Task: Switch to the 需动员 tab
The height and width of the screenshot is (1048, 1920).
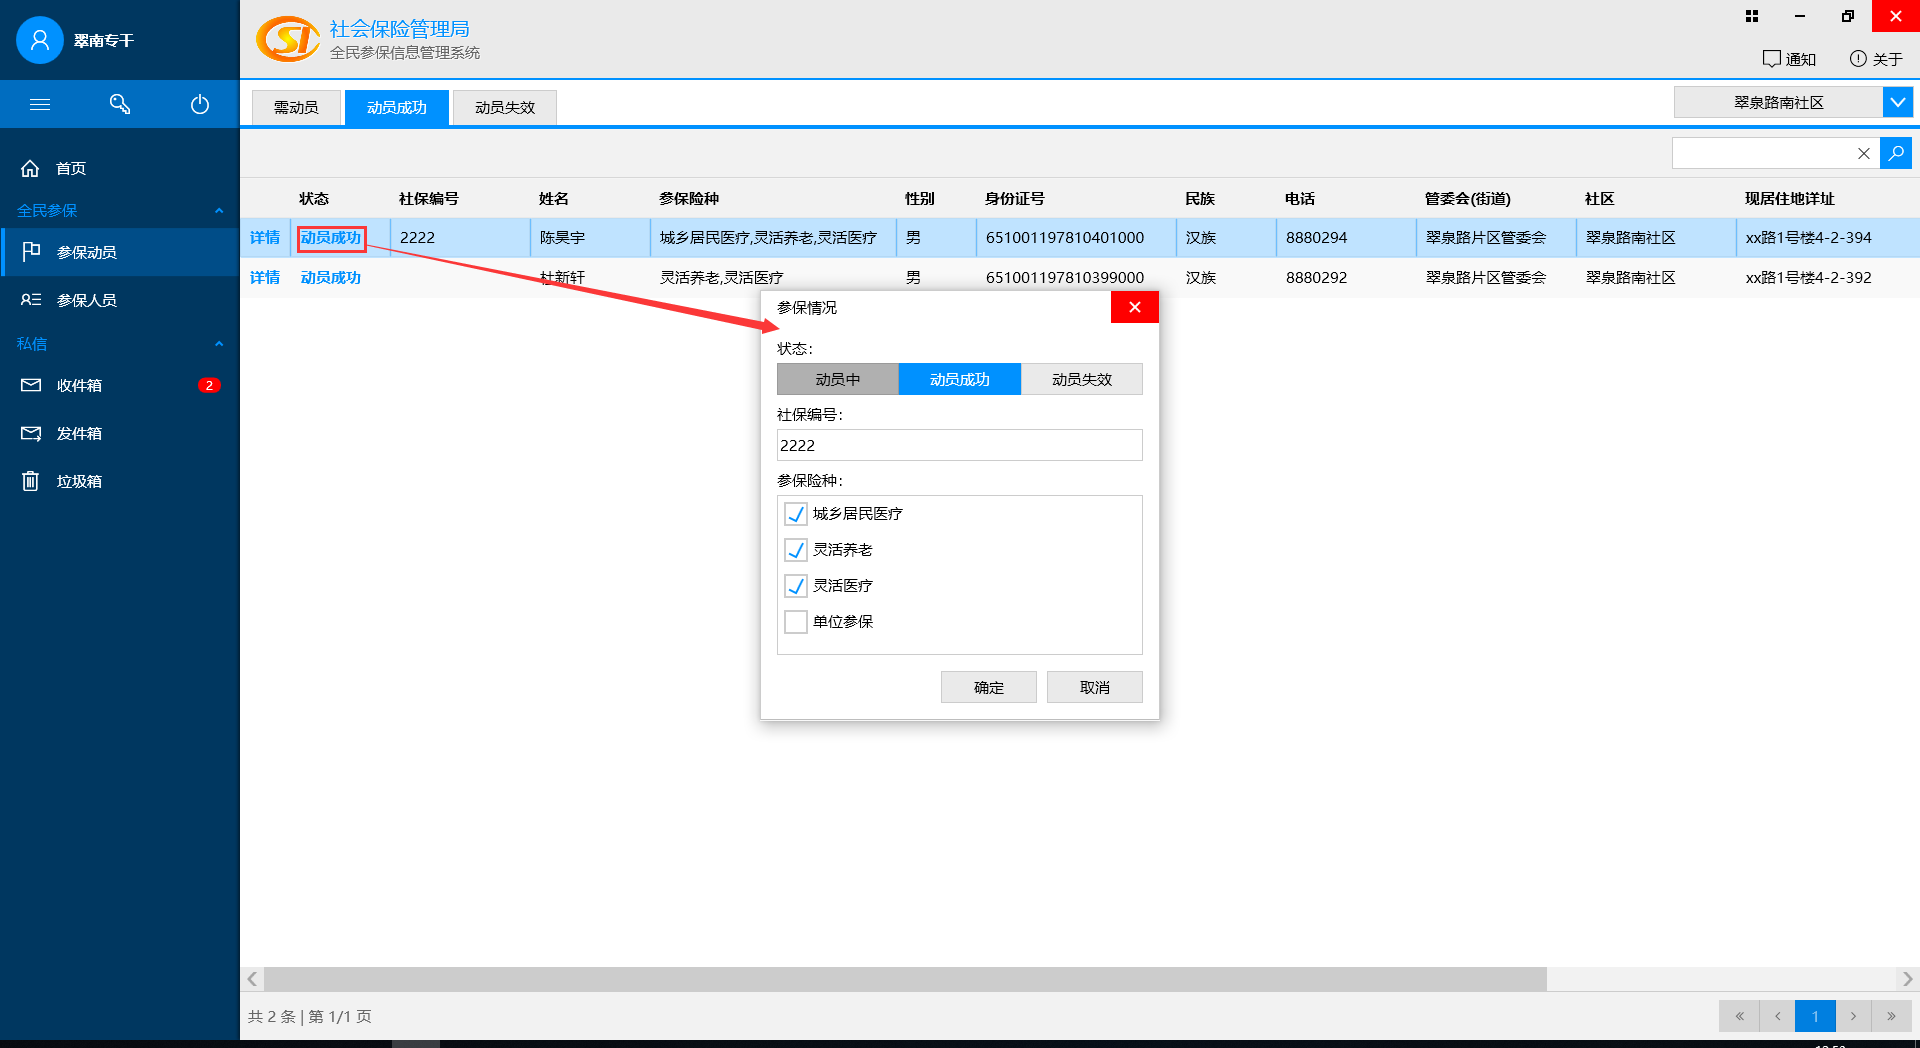Action: [296, 107]
